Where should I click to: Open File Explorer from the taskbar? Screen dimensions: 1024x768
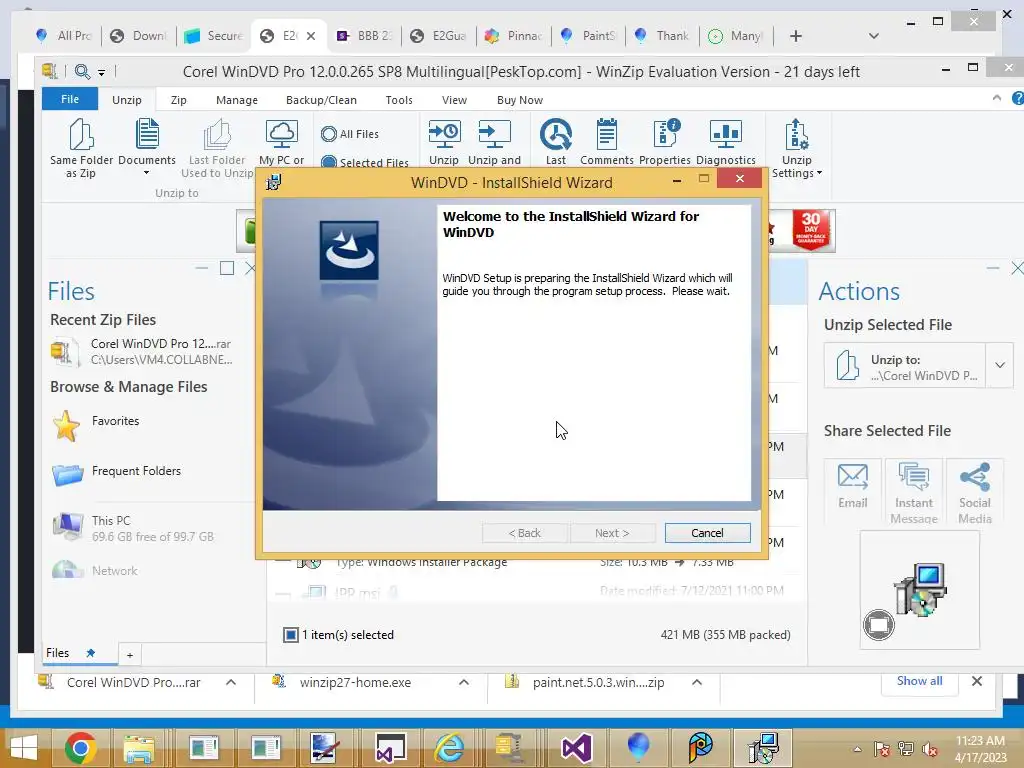139,747
